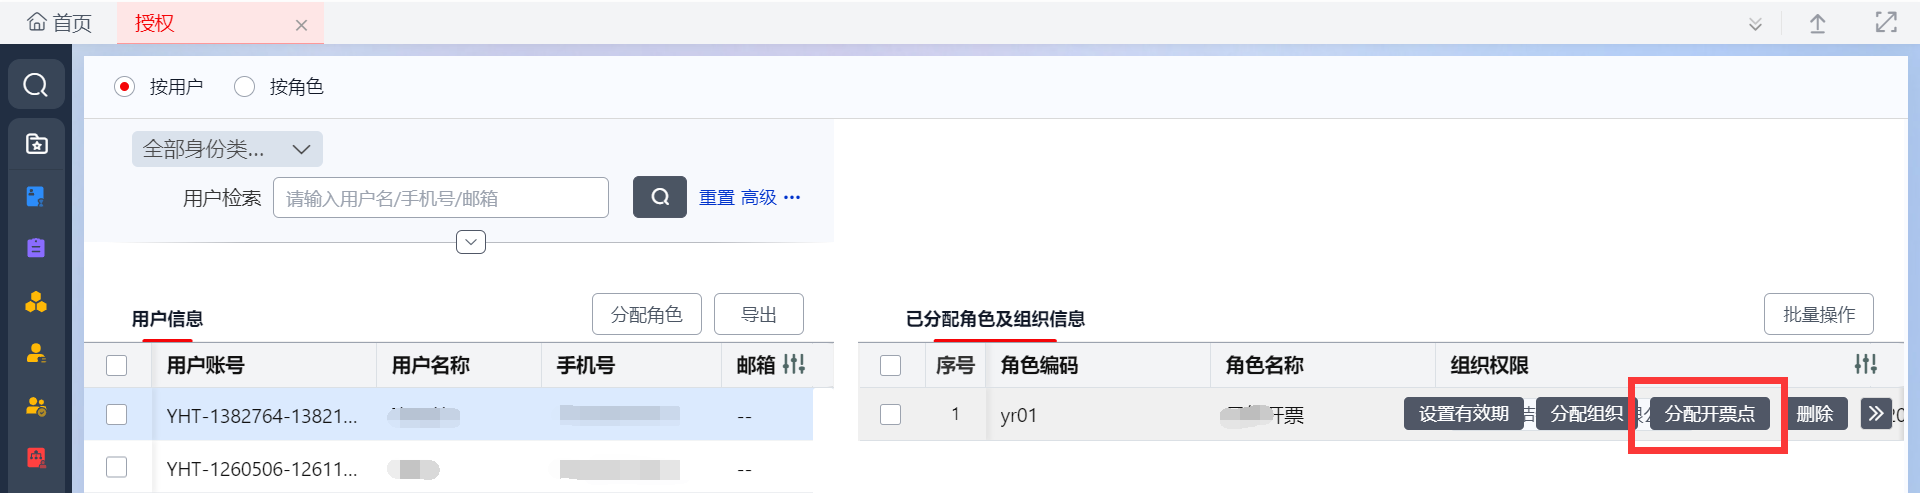This screenshot has height=493, width=1920.
Task: Click the sidebar search magnifier icon
Action: (36, 85)
